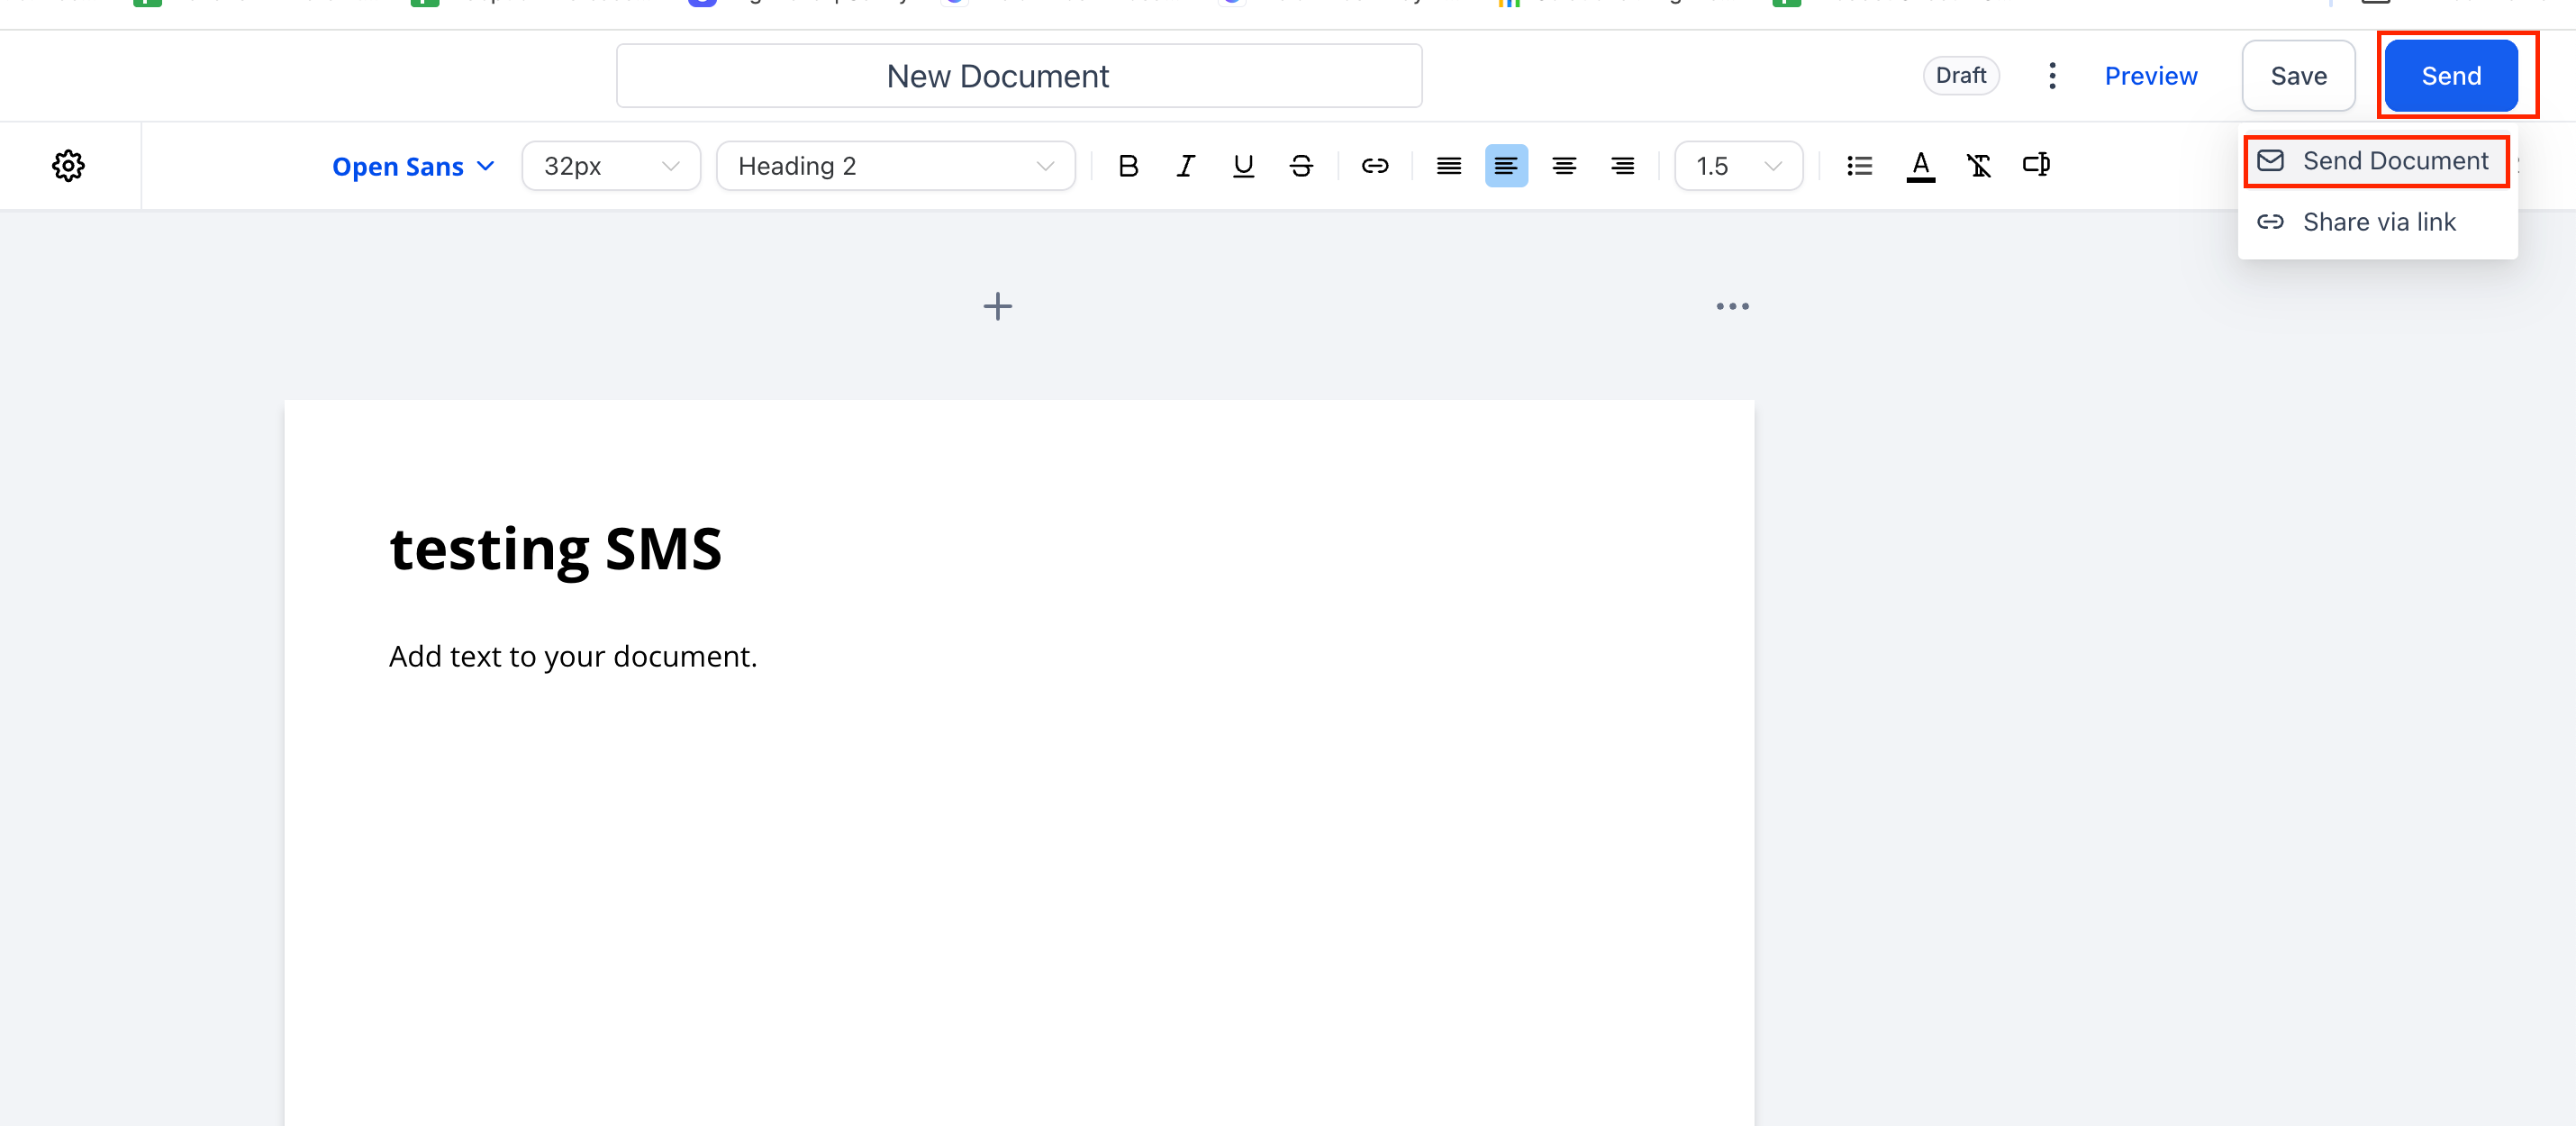Open the three-dot menu next to Draft
The image size is (2576, 1126).
2051,76
